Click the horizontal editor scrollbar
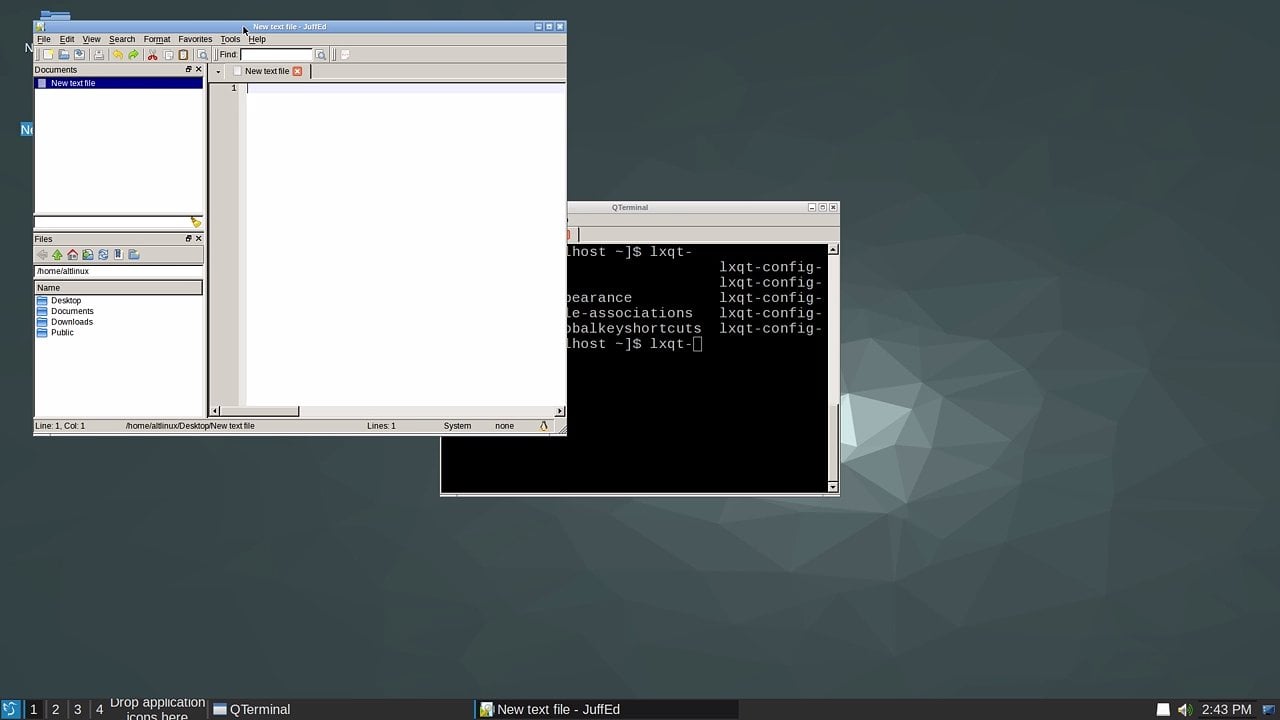1280x720 pixels. point(255,410)
